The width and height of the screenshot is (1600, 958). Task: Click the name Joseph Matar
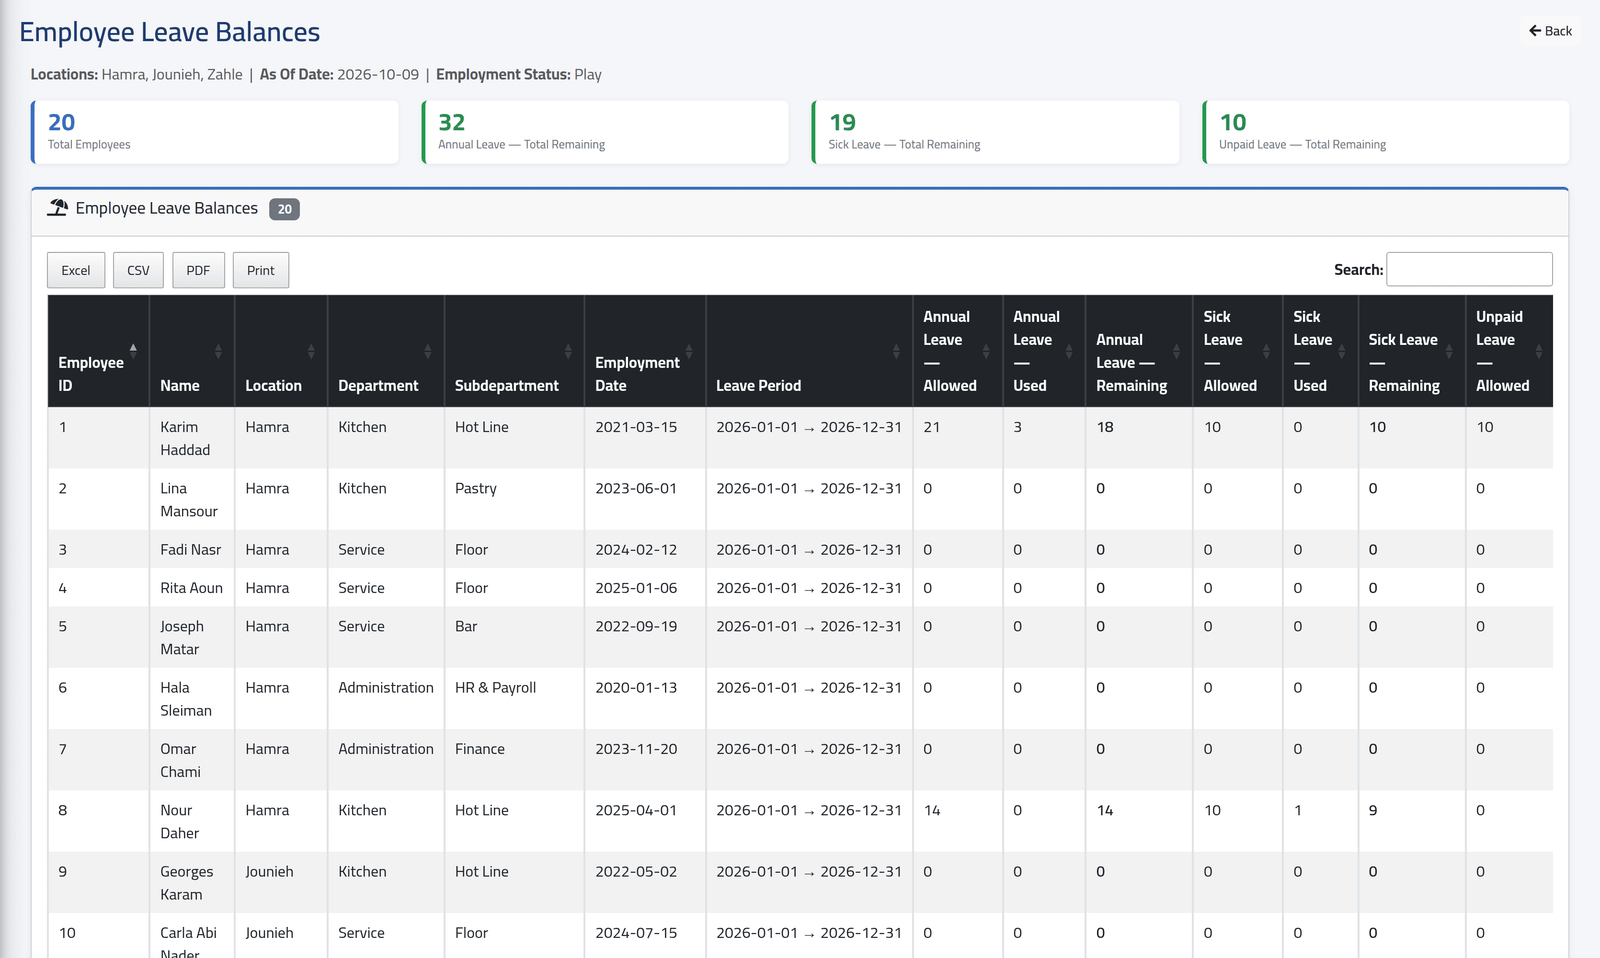[182, 637]
